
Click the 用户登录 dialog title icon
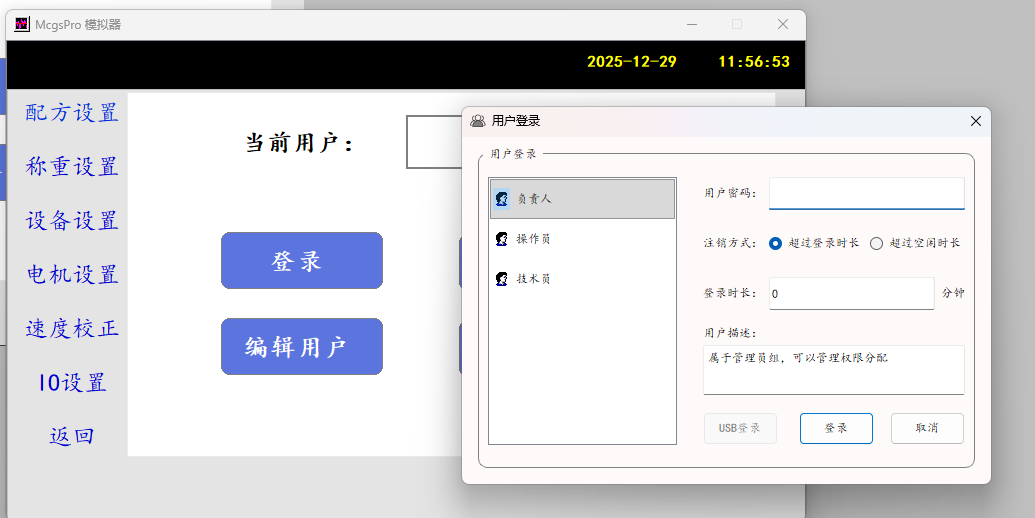click(x=478, y=121)
